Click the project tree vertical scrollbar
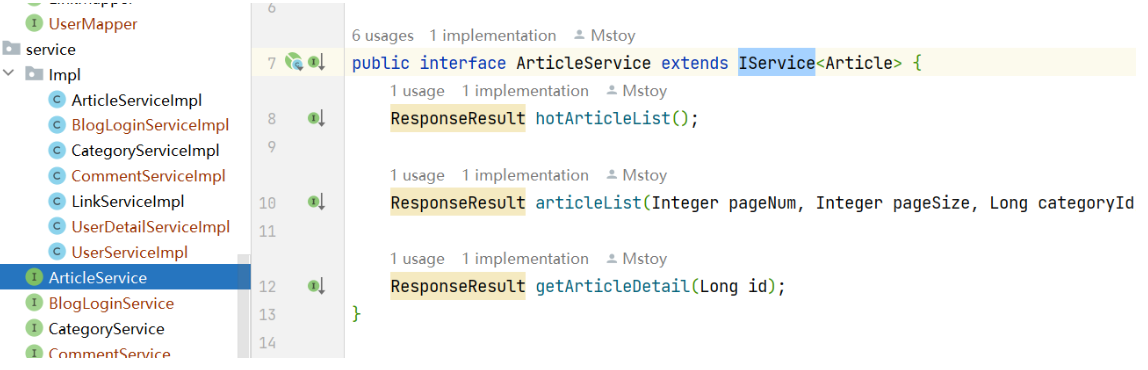Screen dimensions: 1148x370 point(244,306)
